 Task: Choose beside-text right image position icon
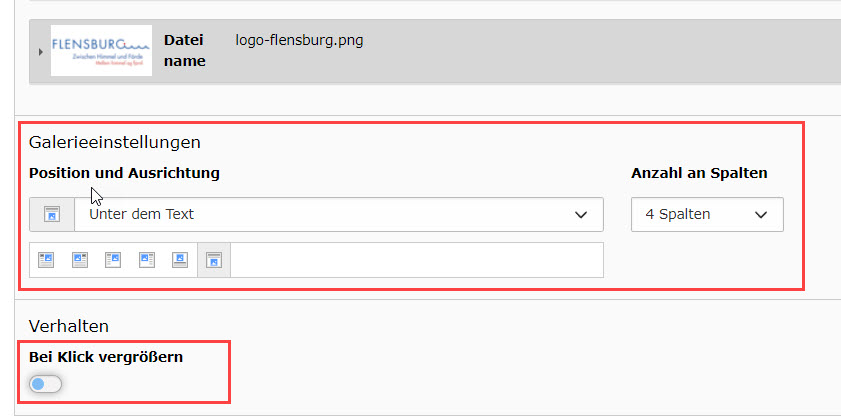[x=113, y=260]
